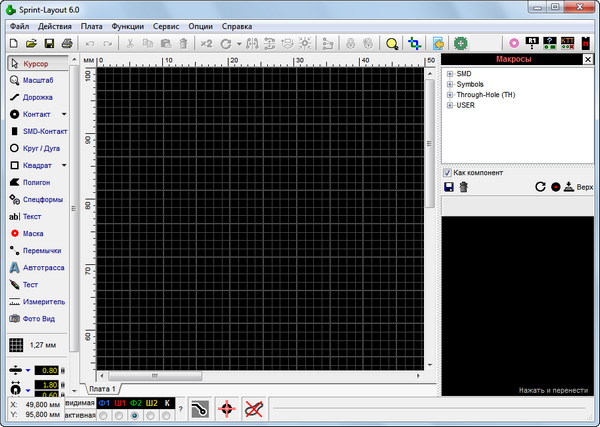600x427 pixels.
Task: Click the Save file icon in toolbar
Action: click(x=49, y=44)
